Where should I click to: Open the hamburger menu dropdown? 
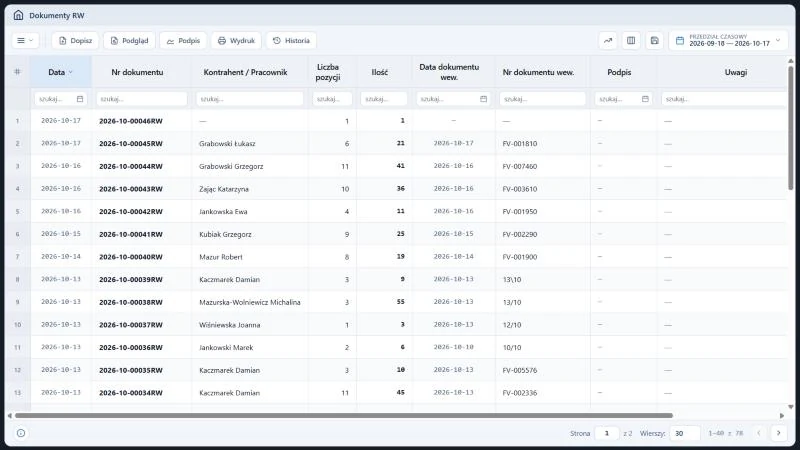tap(25, 40)
